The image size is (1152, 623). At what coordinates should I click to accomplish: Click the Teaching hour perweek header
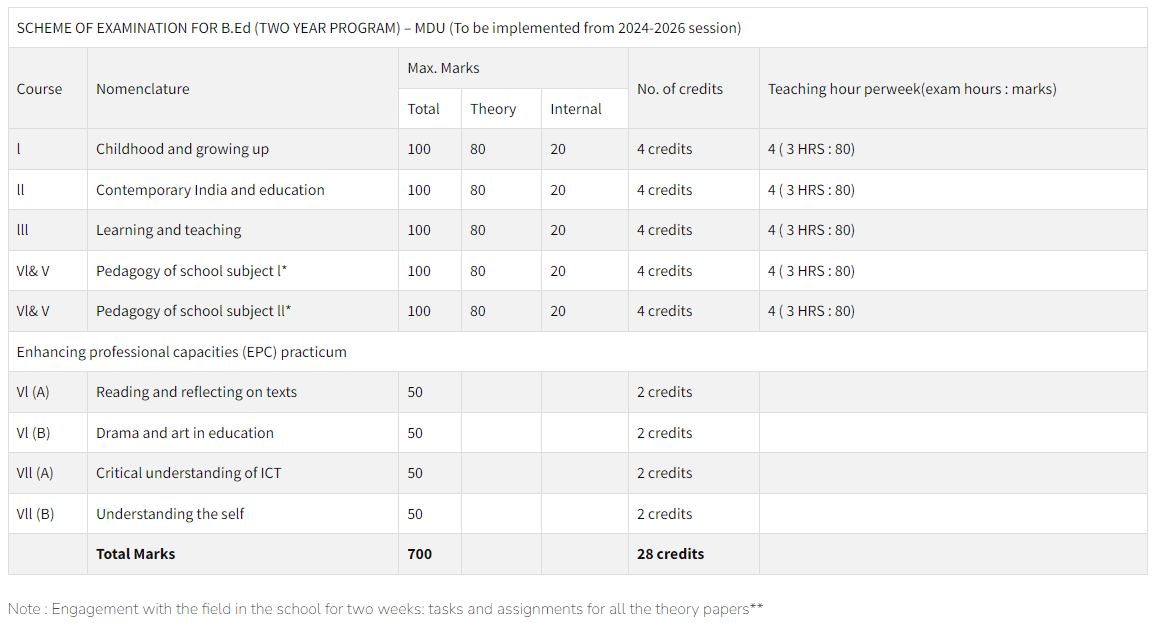(953, 89)
